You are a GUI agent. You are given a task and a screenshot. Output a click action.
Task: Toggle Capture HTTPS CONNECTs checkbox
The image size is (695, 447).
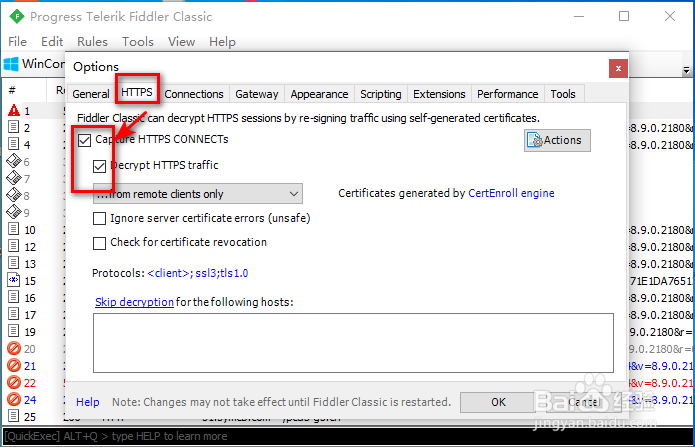coord(84,140)
